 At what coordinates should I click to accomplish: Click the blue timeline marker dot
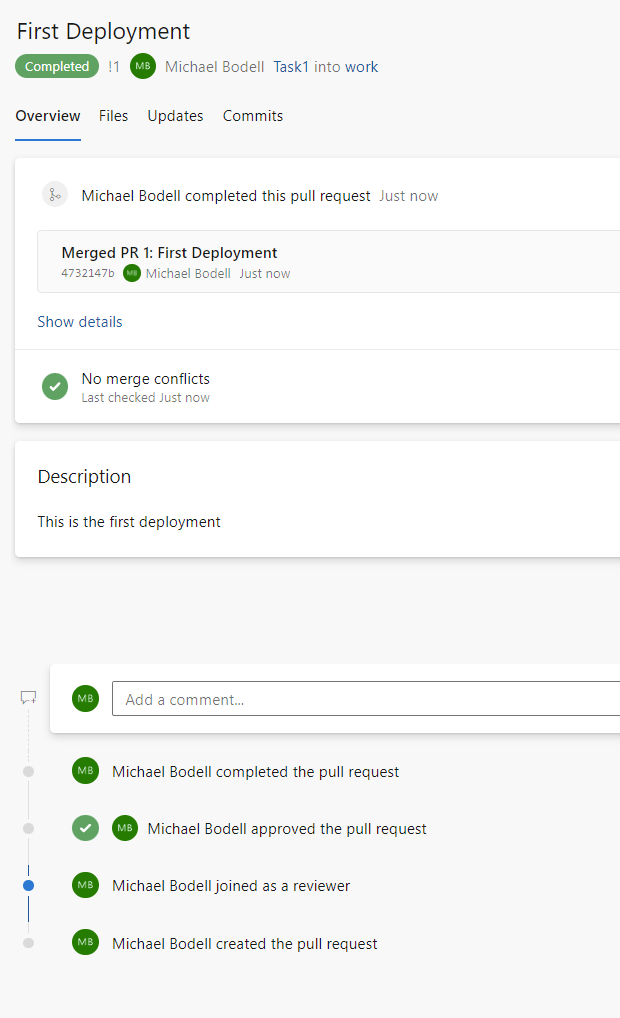(x=29, y=886)
